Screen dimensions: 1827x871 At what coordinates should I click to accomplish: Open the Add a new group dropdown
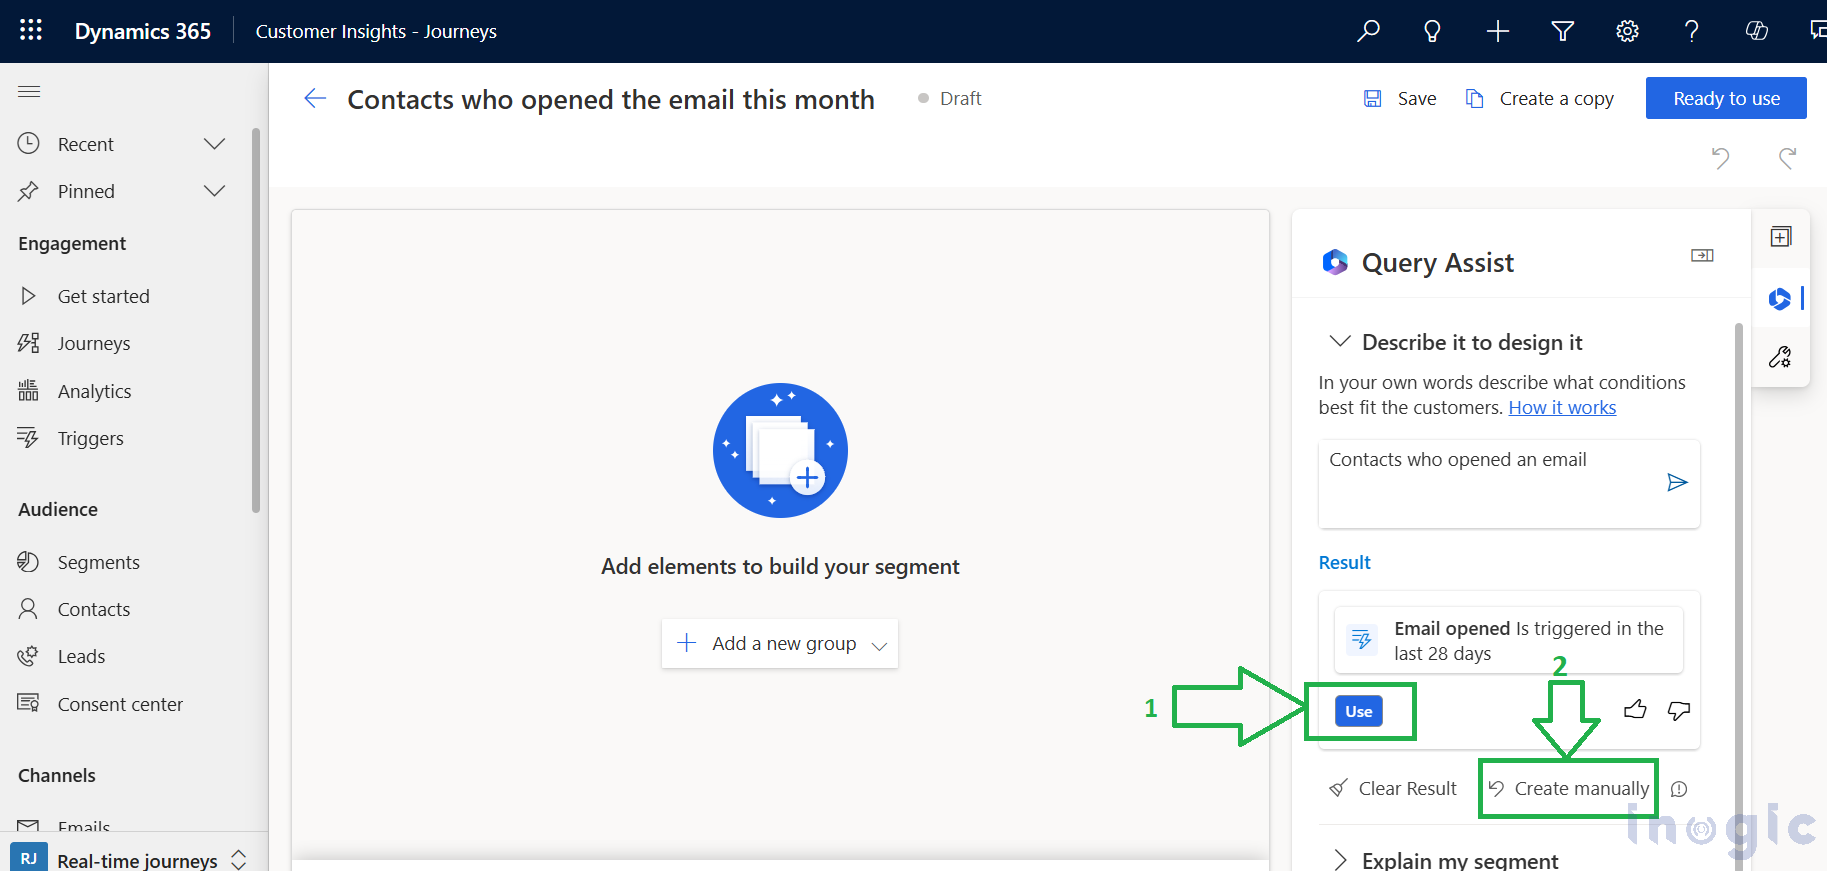coord(780,643)
